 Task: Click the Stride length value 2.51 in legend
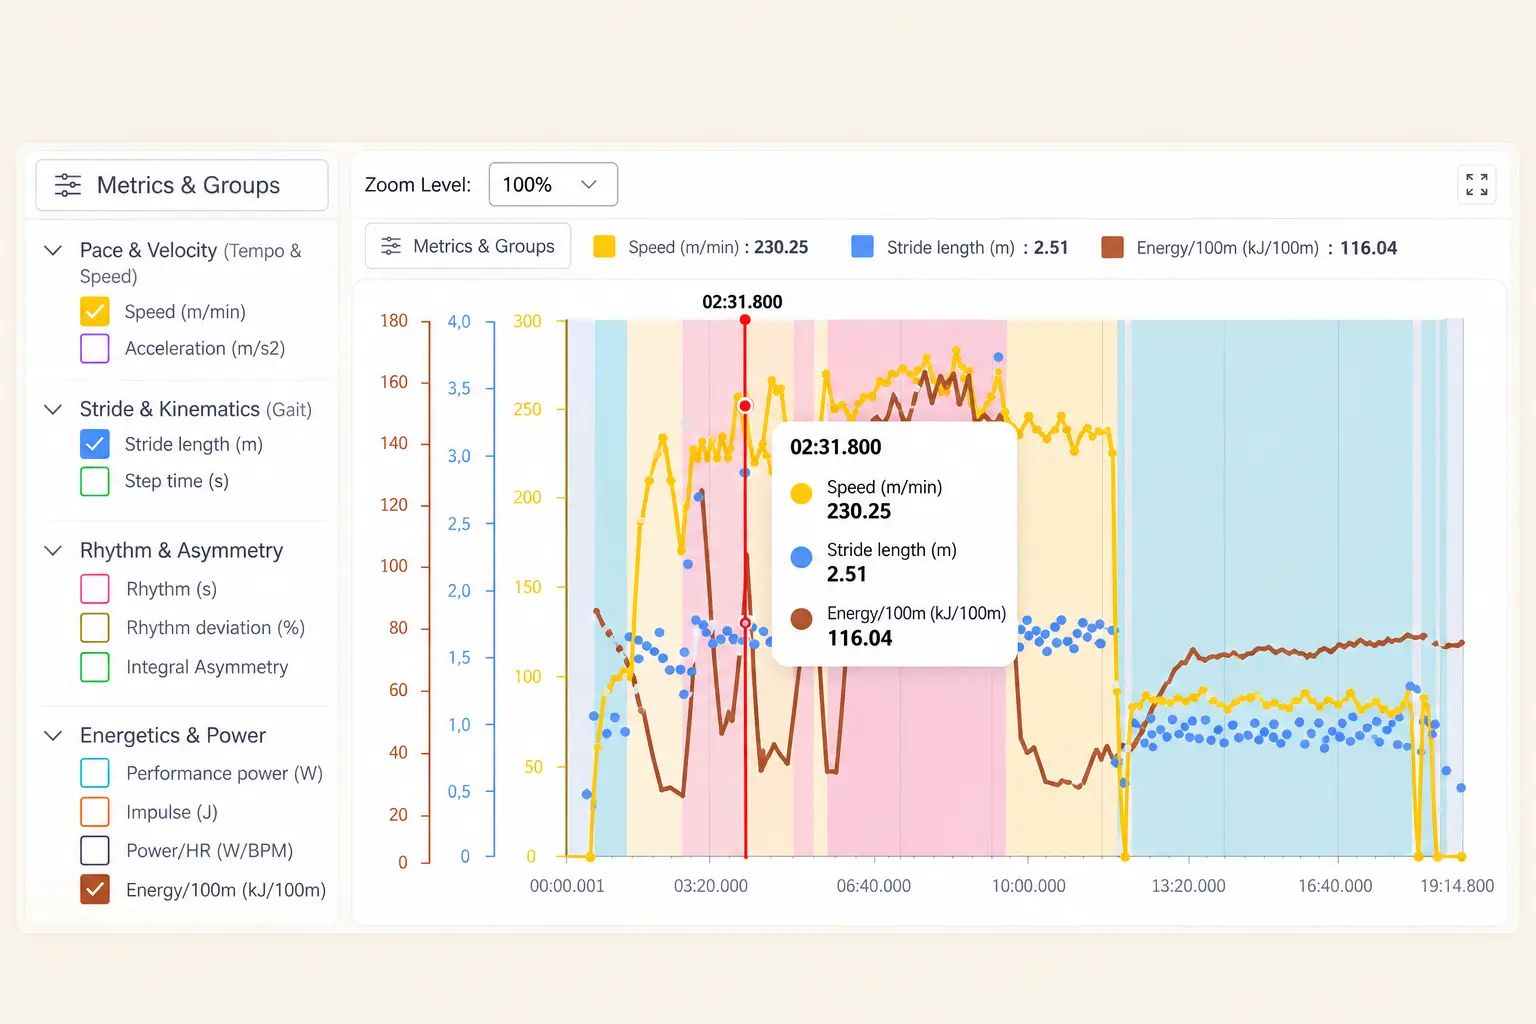coord(1051,247)
